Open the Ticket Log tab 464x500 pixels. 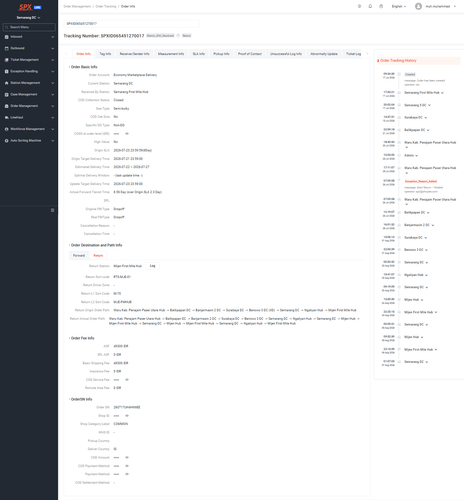(353, 54)
